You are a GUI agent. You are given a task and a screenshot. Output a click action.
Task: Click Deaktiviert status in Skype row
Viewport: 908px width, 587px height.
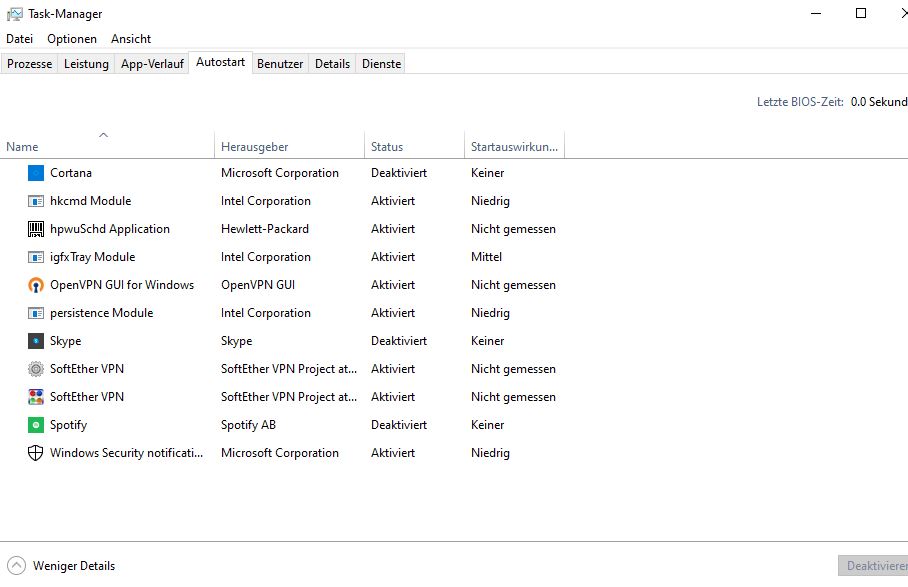[399, 341]
